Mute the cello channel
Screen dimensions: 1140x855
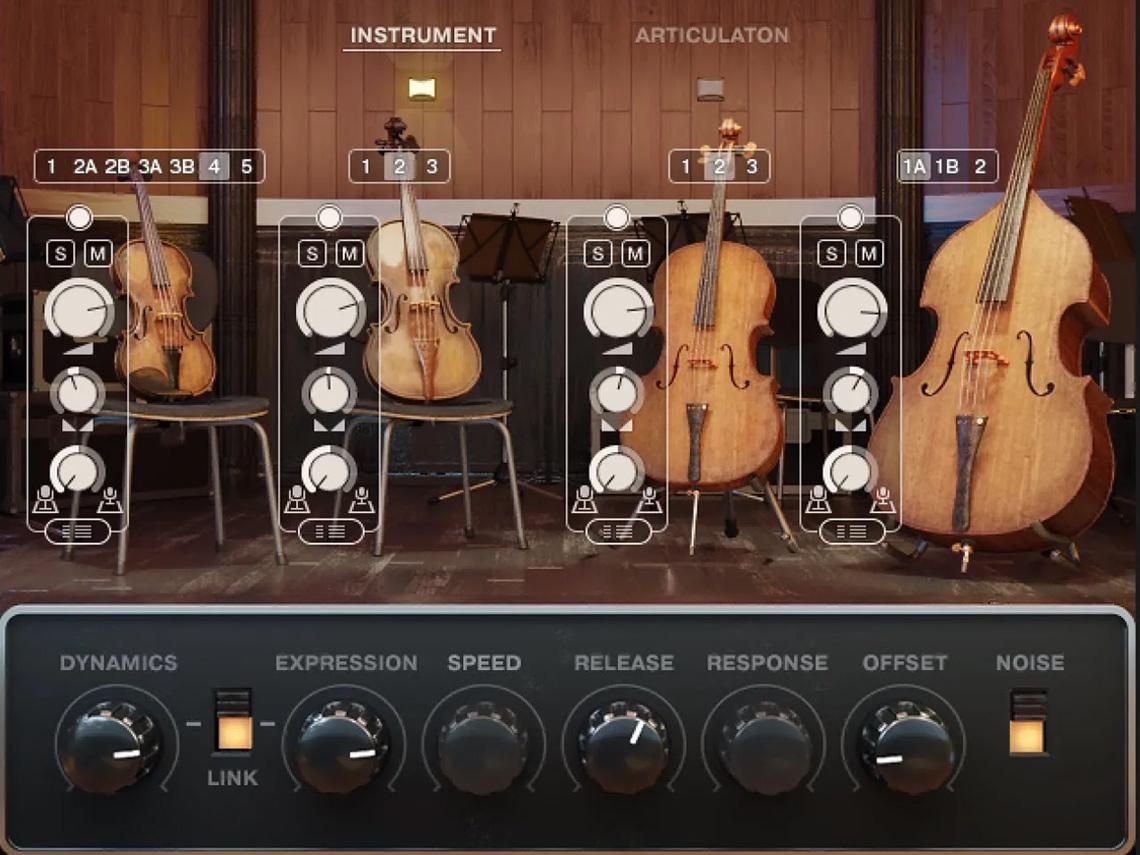pos(635,253)
